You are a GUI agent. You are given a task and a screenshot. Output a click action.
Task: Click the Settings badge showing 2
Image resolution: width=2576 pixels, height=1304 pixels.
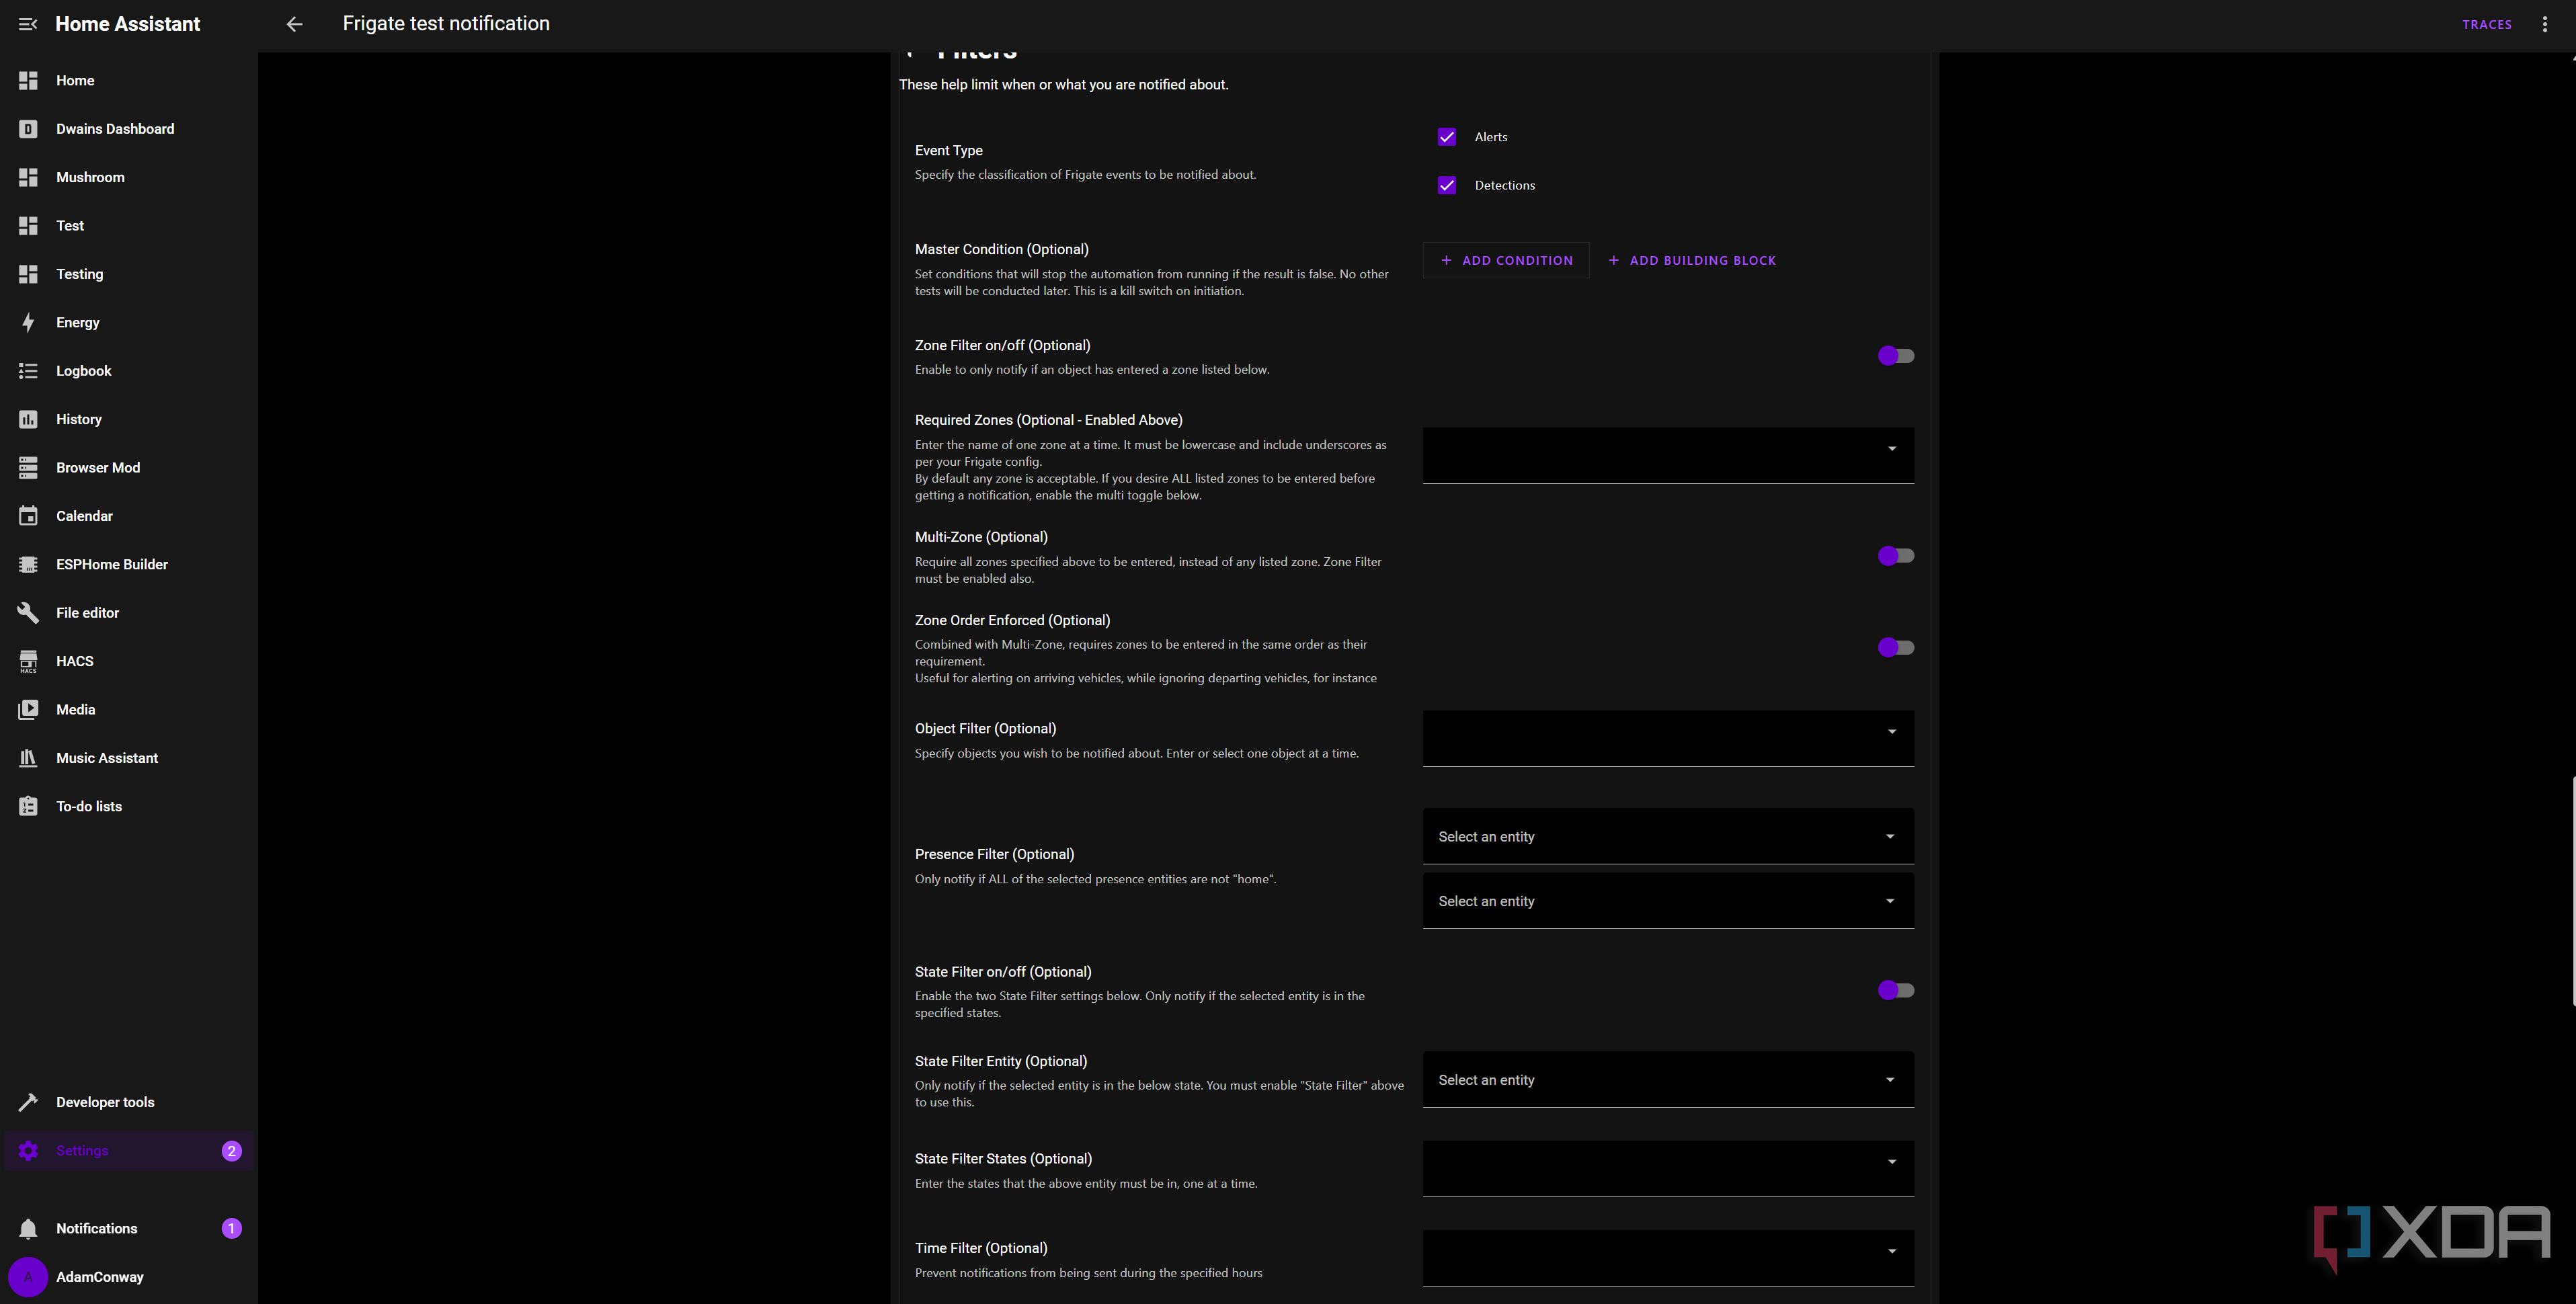(231, 1151)
